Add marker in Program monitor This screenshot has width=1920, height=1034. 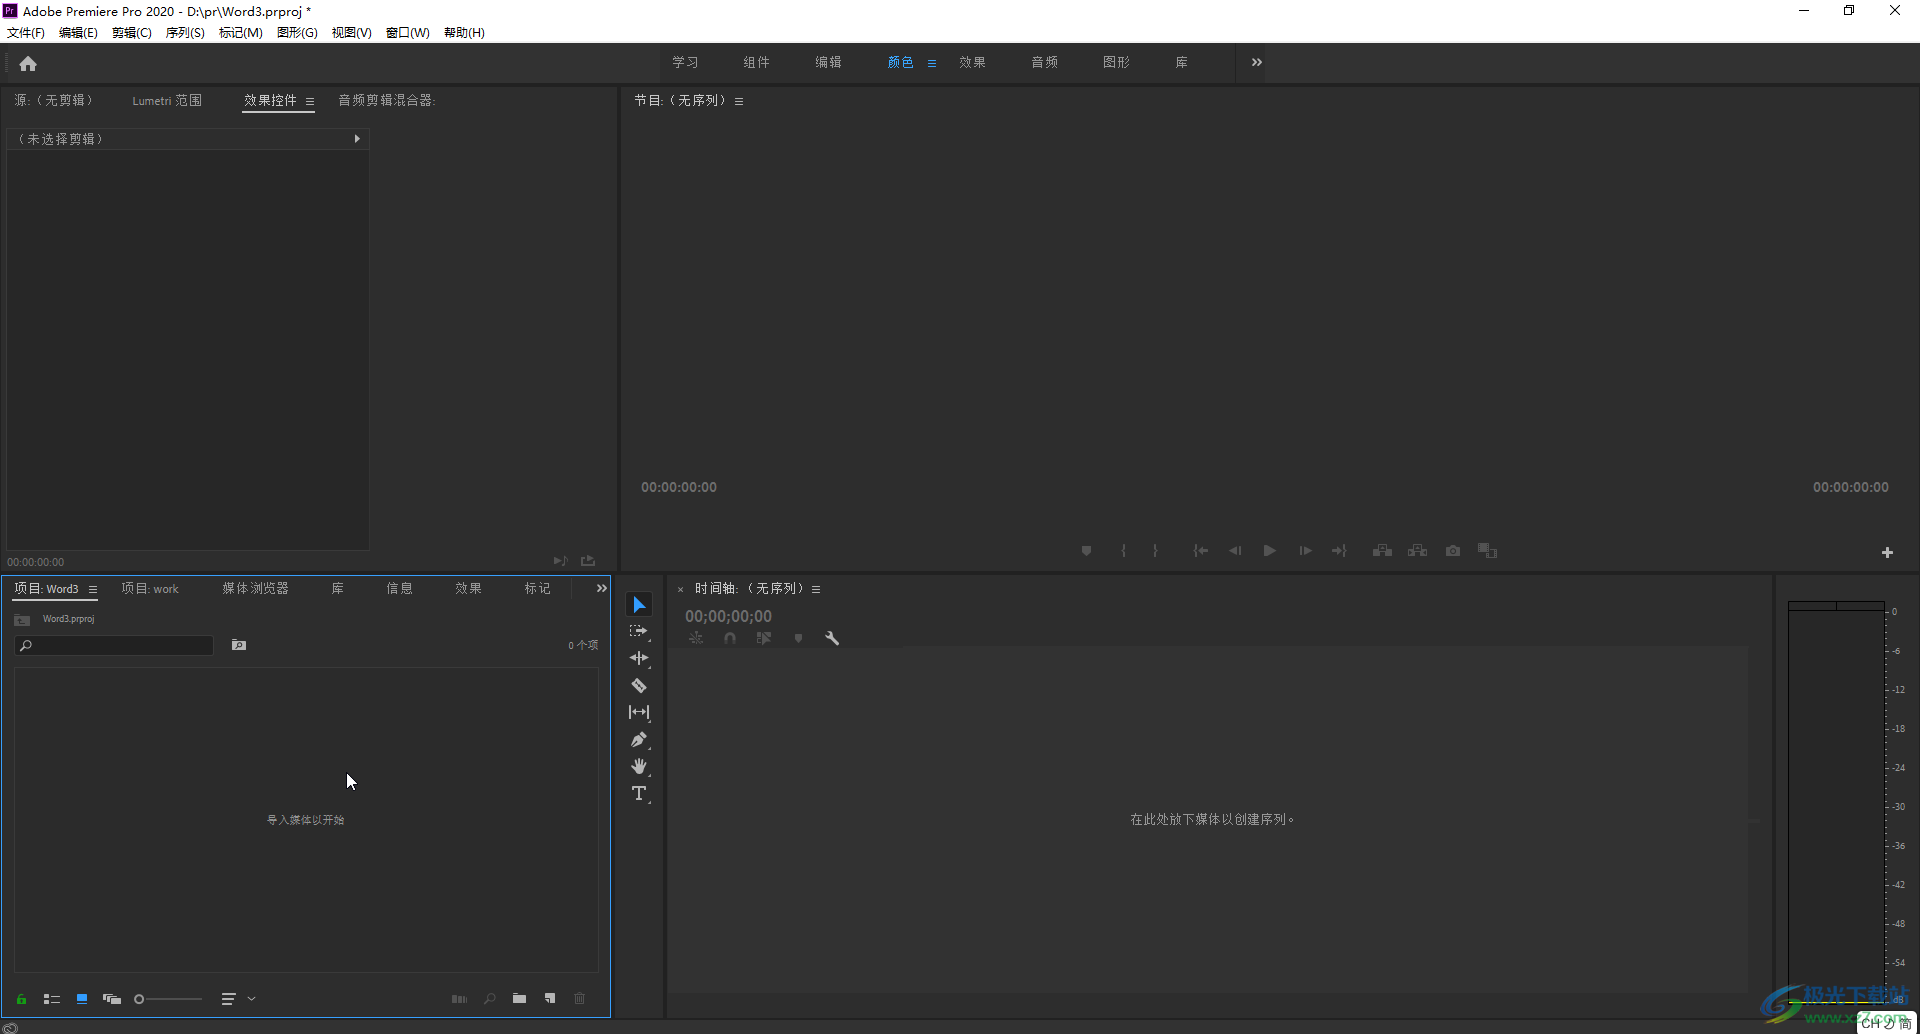[x=1087, y=551]
